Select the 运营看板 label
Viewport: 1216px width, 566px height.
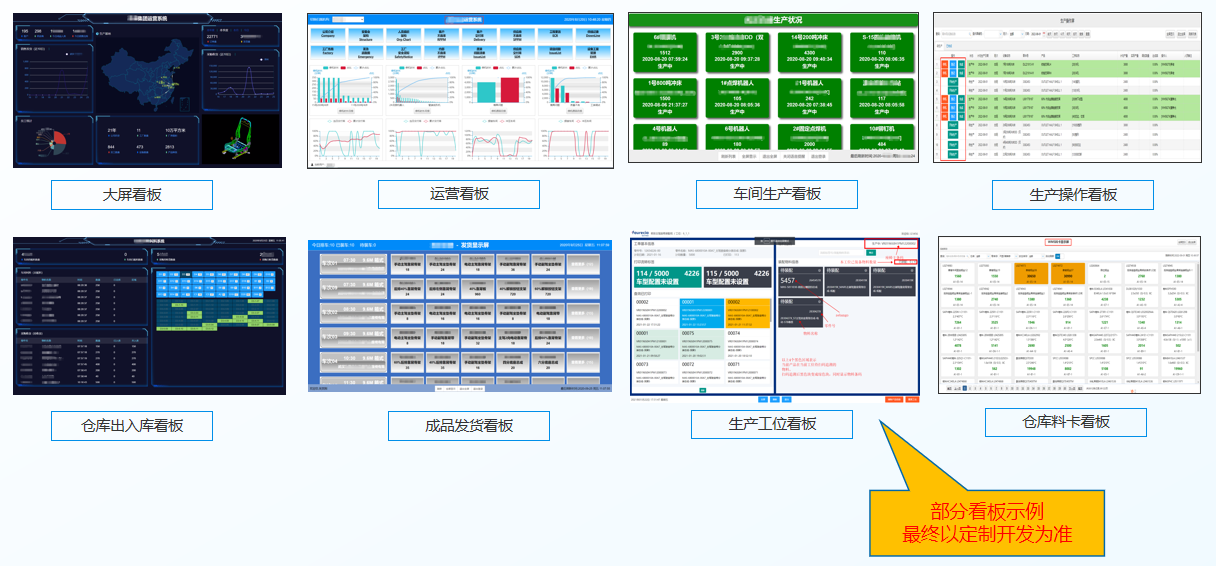click(x=458, y=194)
